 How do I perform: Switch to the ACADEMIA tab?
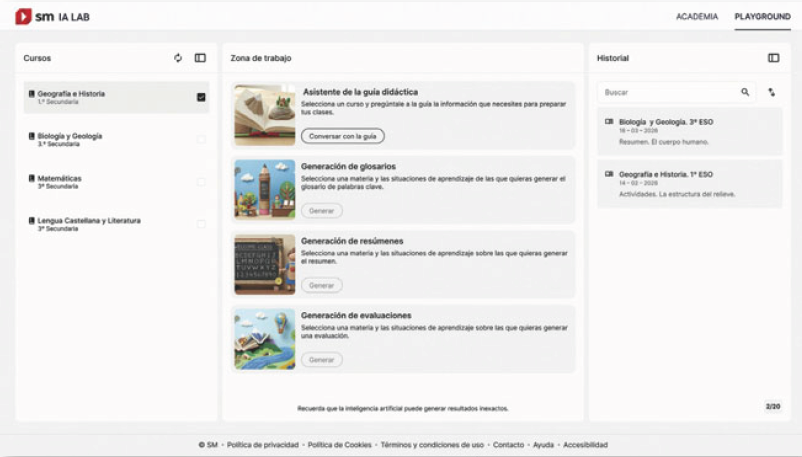point(697,17)
